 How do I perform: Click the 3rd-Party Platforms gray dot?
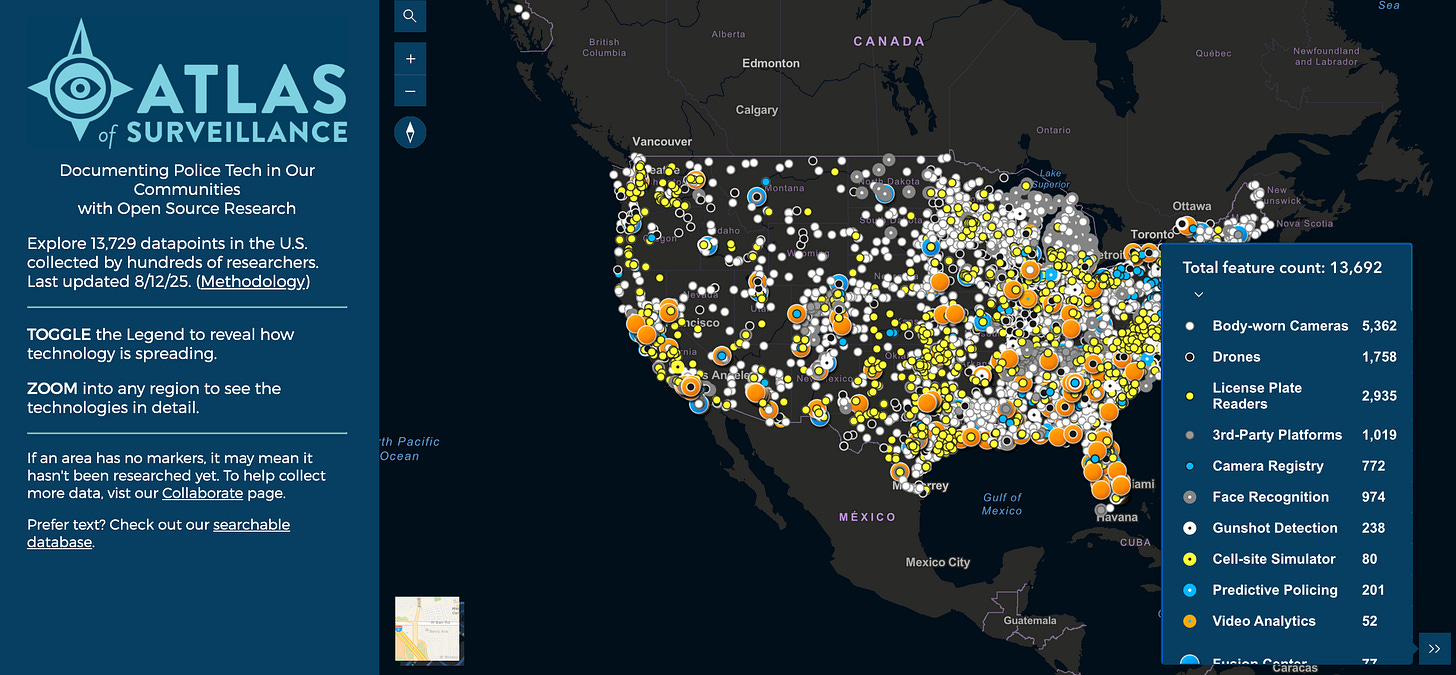1189,435
